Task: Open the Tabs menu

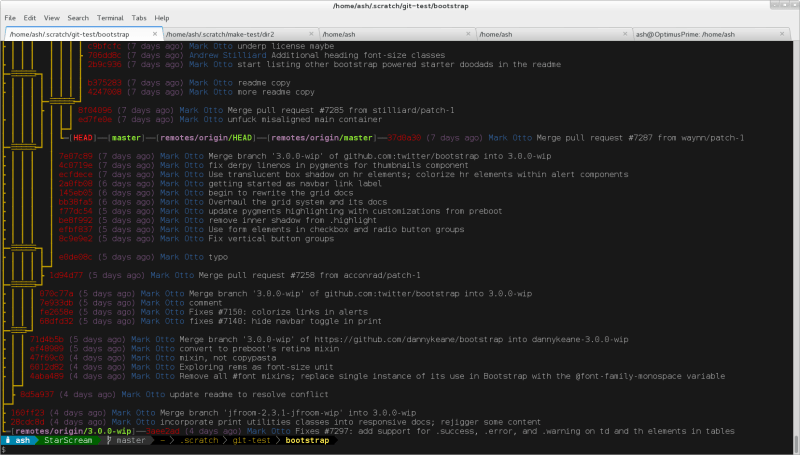Action: coord(139,18)
